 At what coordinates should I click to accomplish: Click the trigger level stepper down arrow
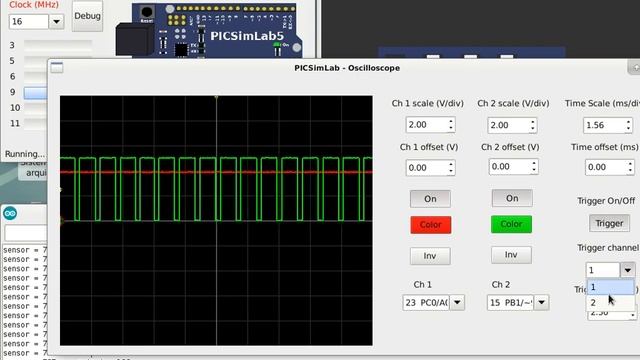coord(632,315)
